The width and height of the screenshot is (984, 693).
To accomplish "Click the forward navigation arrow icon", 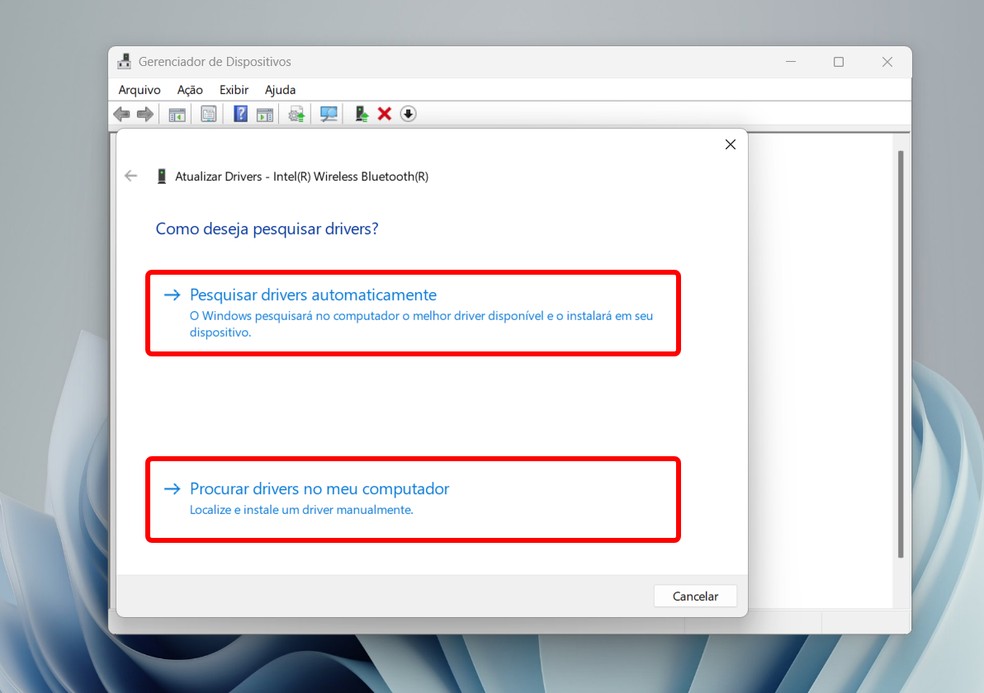I will click(144, 113).
